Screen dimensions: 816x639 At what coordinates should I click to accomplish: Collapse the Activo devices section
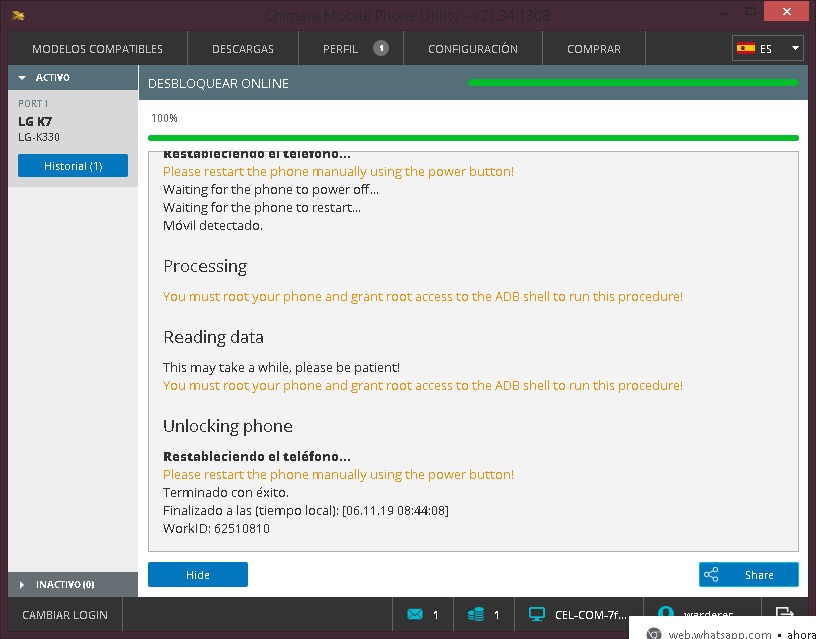click(73, 78)
